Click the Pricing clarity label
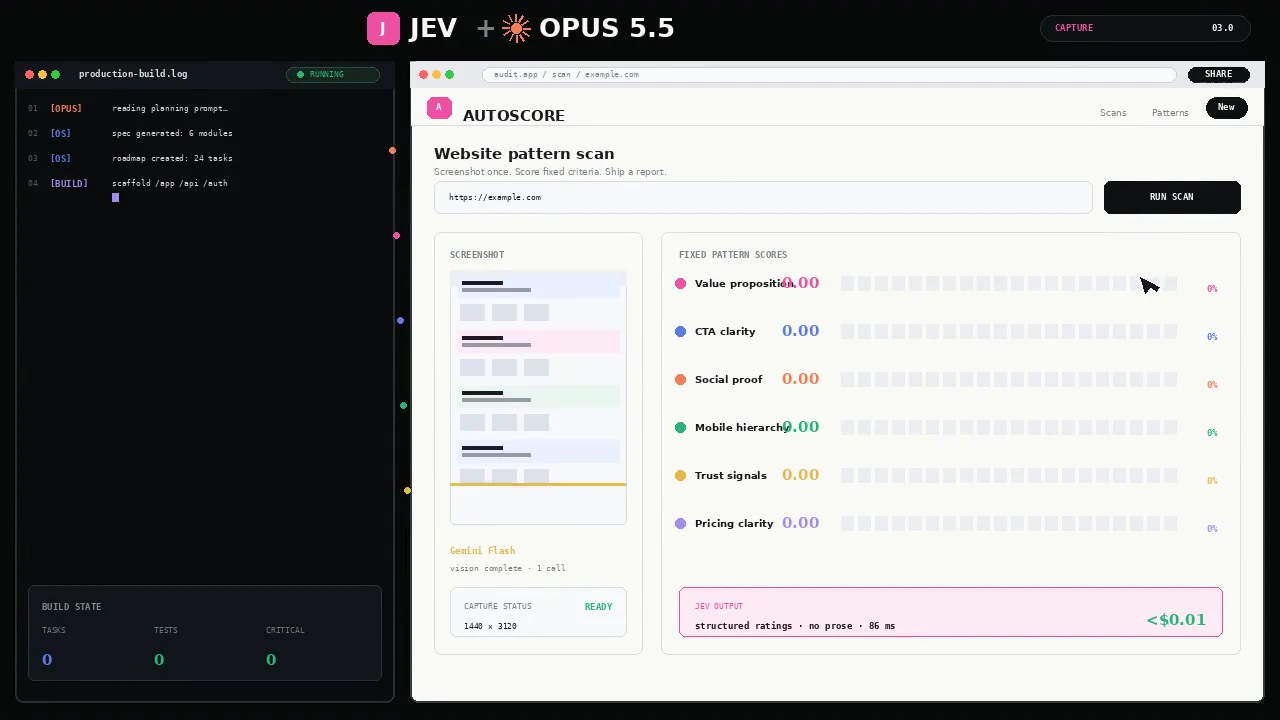This screenshot has width=1280, height=720. pos(734,524)
